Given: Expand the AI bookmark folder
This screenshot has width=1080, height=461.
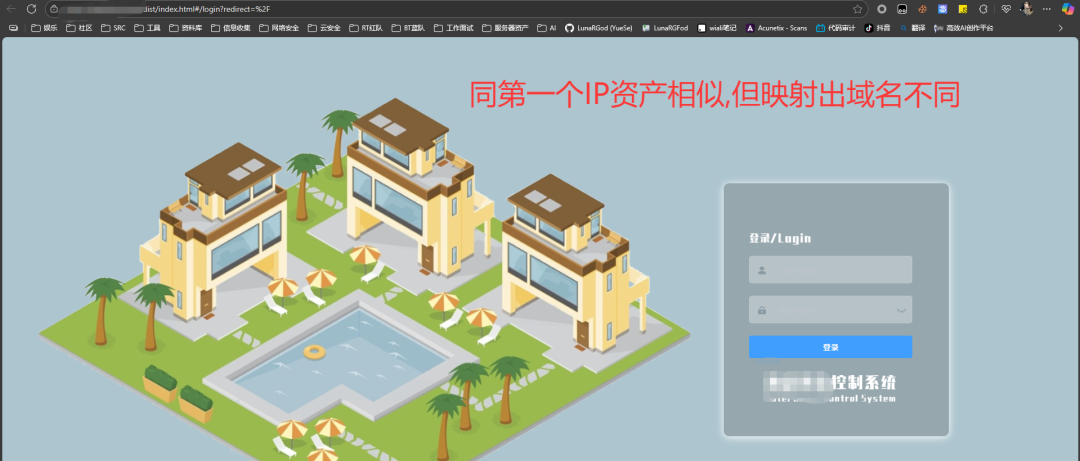Looking at the screenshot, I should tap(547, 28).
